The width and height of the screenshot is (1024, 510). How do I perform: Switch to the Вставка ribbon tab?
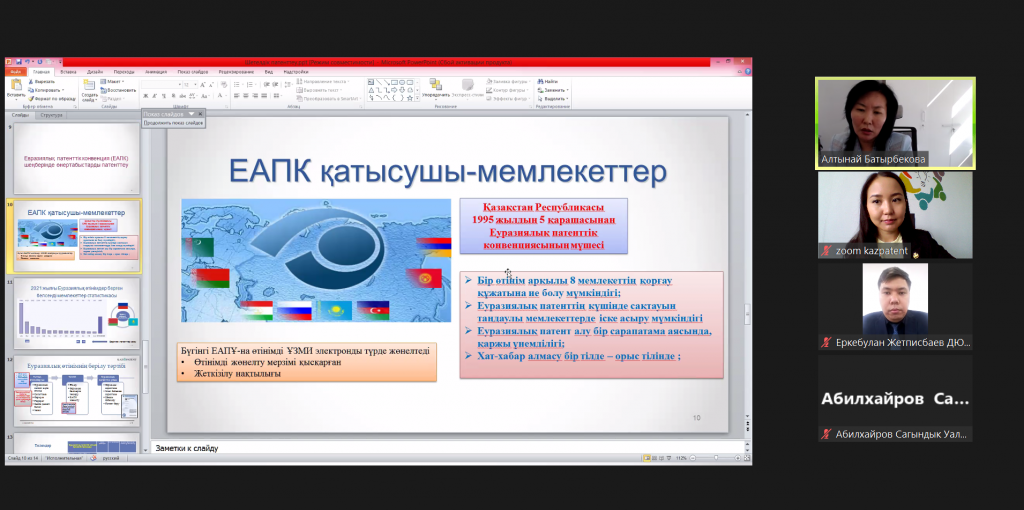[x=68, y=72]
